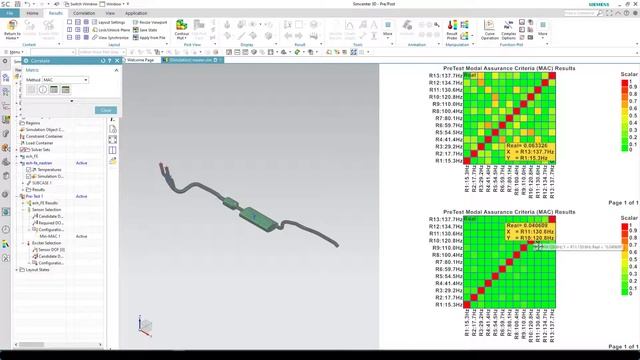640x360 pixels.
Task: Select Exciter Selection tree item
Action: [46, 243]
